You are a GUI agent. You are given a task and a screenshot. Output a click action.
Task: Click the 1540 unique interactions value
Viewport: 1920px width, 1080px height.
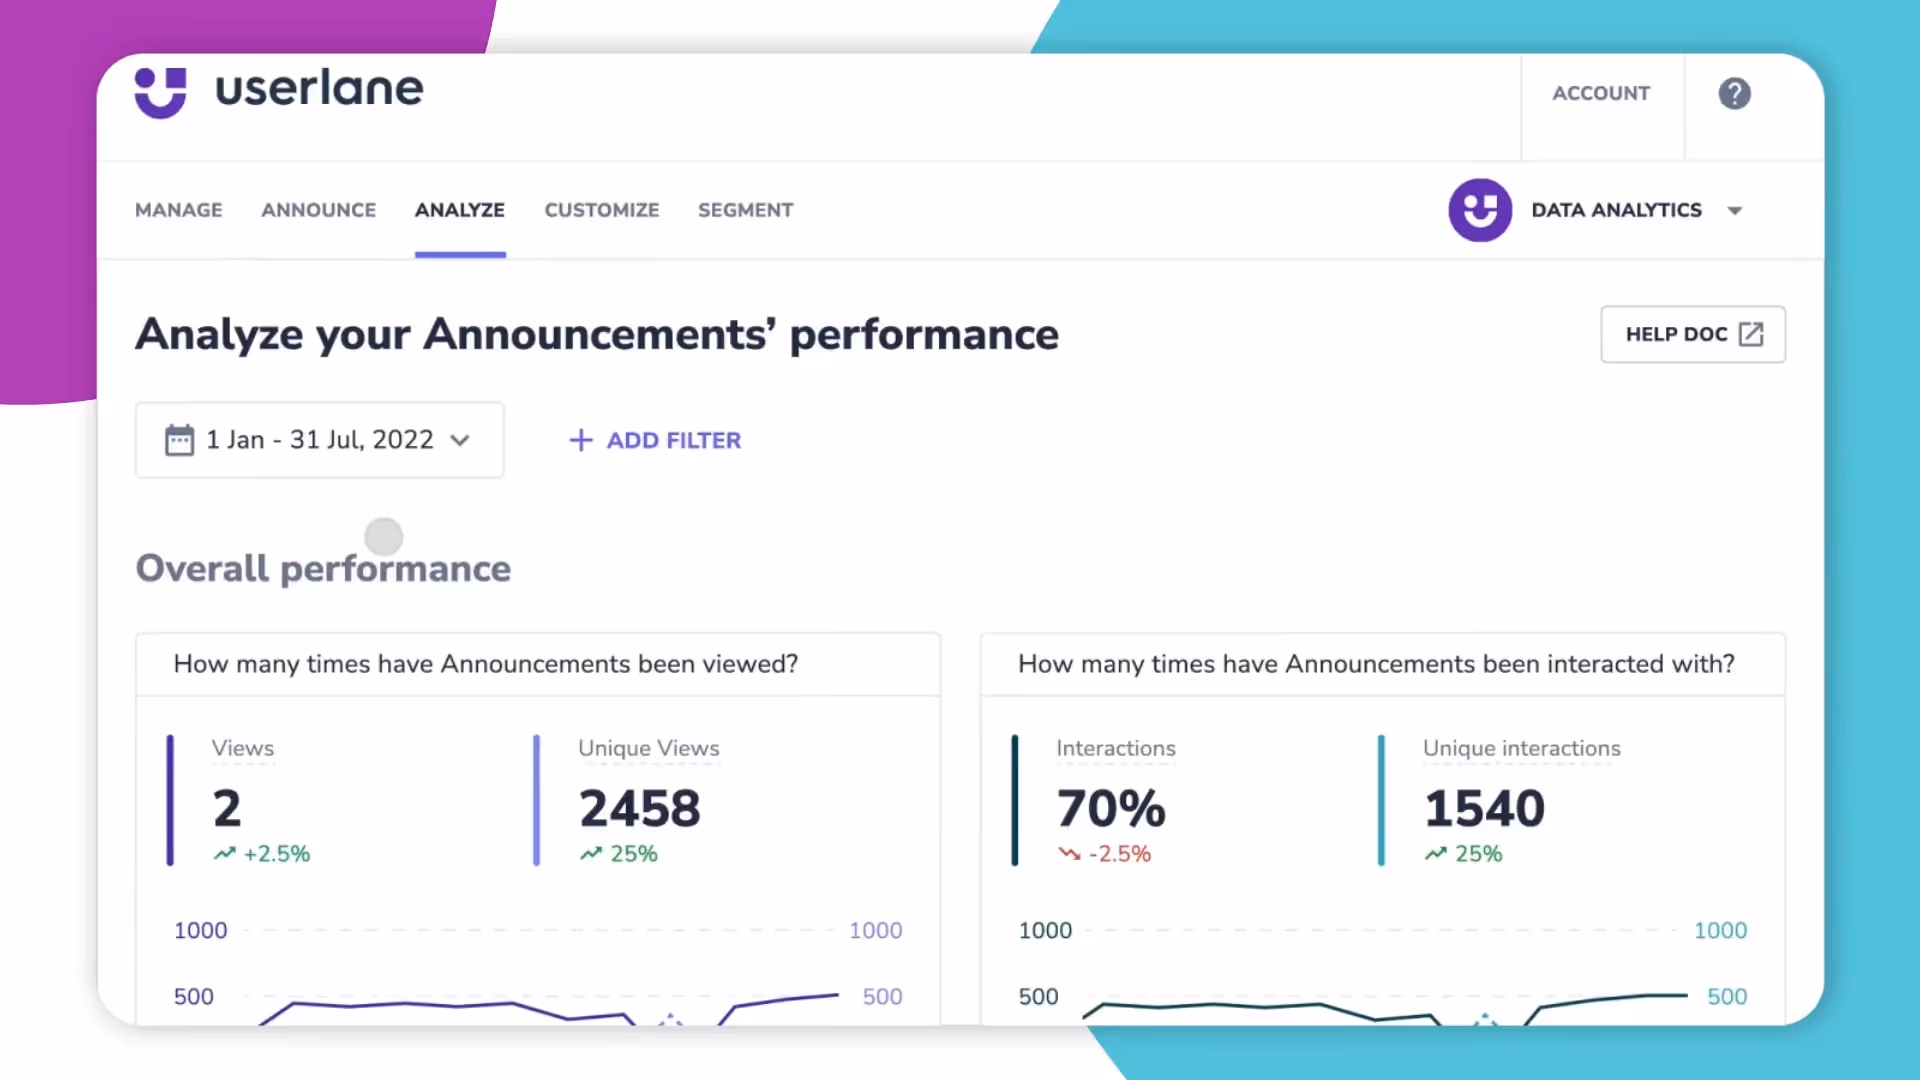pyautogui.click(x=1485, y=808)
